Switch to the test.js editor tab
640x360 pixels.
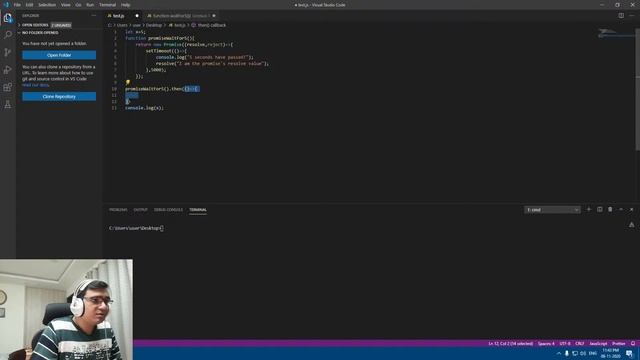click(122, 16)
